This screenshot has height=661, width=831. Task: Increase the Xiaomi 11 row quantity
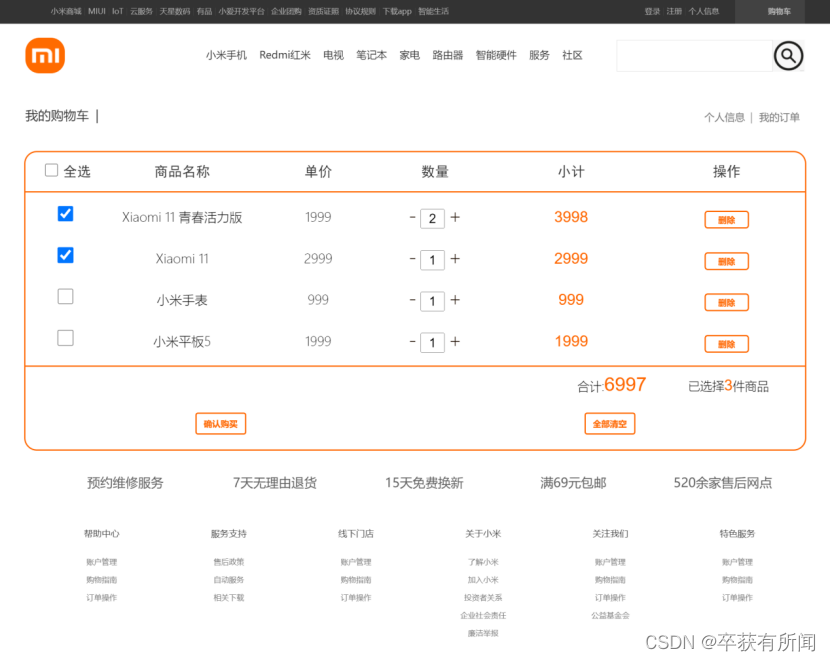point(455,259)
